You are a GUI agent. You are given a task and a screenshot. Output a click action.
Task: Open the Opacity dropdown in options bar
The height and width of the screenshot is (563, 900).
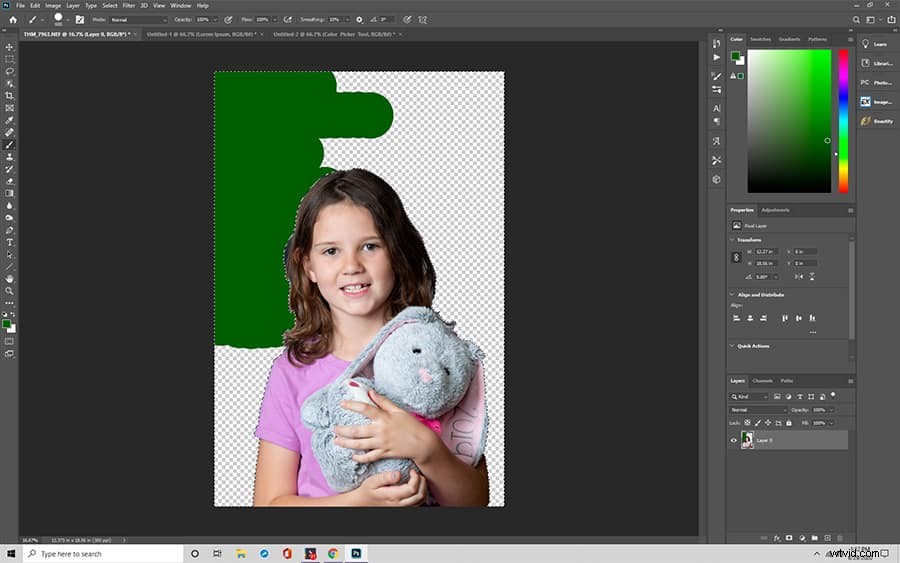pos(215,20)
